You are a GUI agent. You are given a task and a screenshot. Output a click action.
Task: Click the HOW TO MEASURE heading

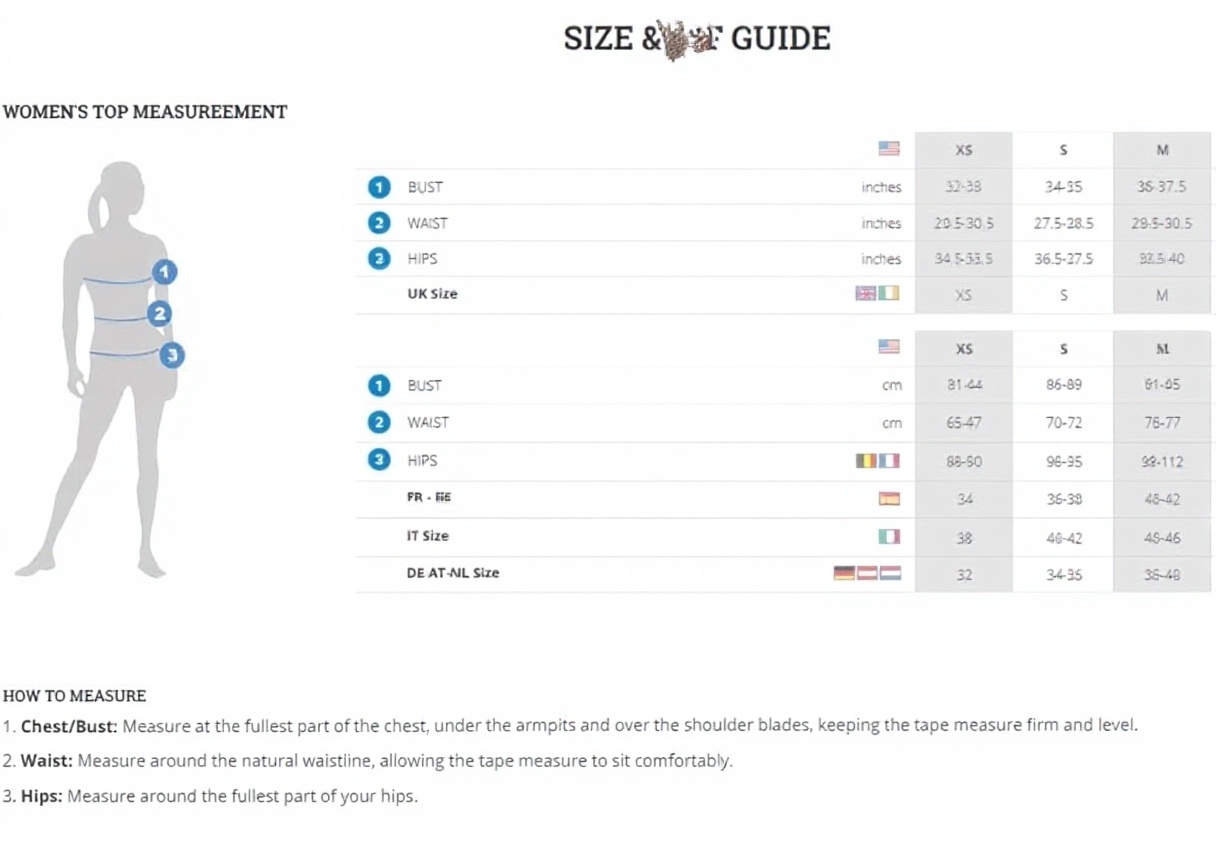click(x=75, y=696)
